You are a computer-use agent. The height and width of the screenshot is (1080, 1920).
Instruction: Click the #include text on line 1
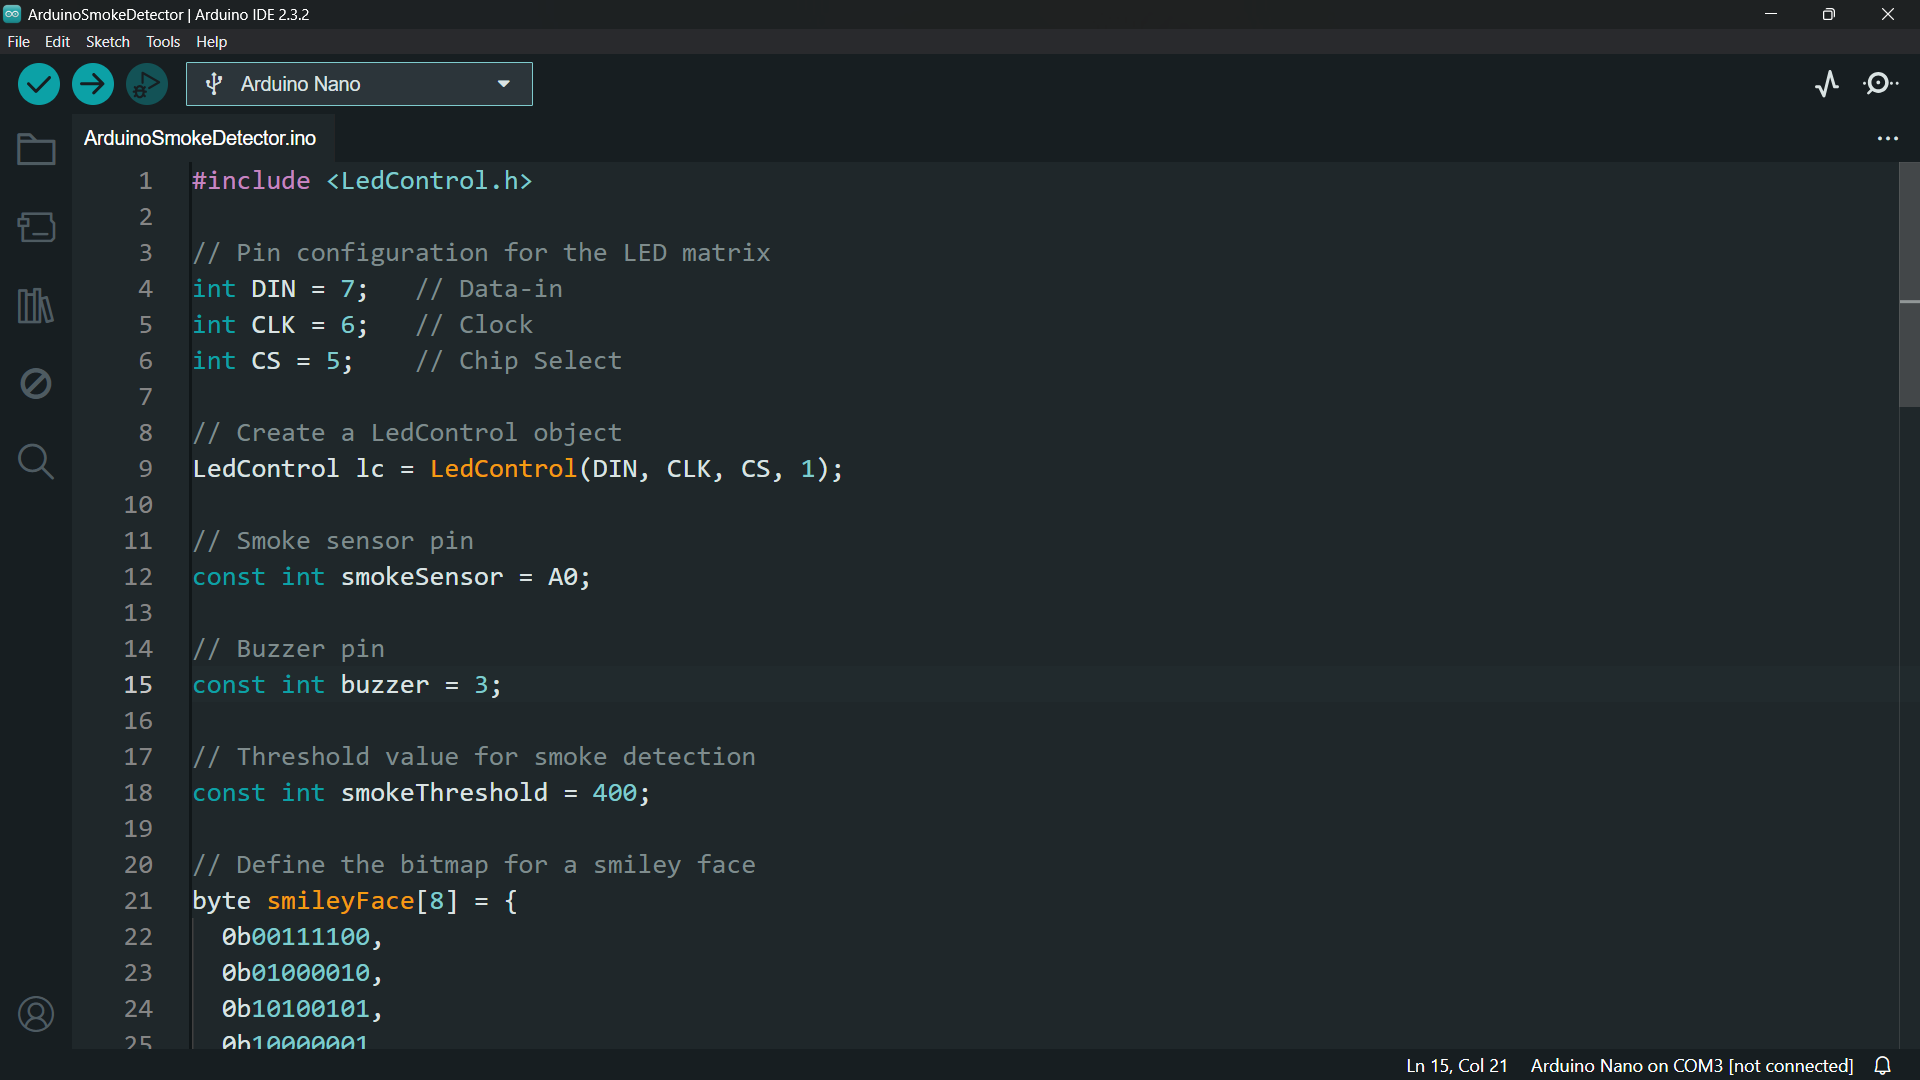click(251, 181)
